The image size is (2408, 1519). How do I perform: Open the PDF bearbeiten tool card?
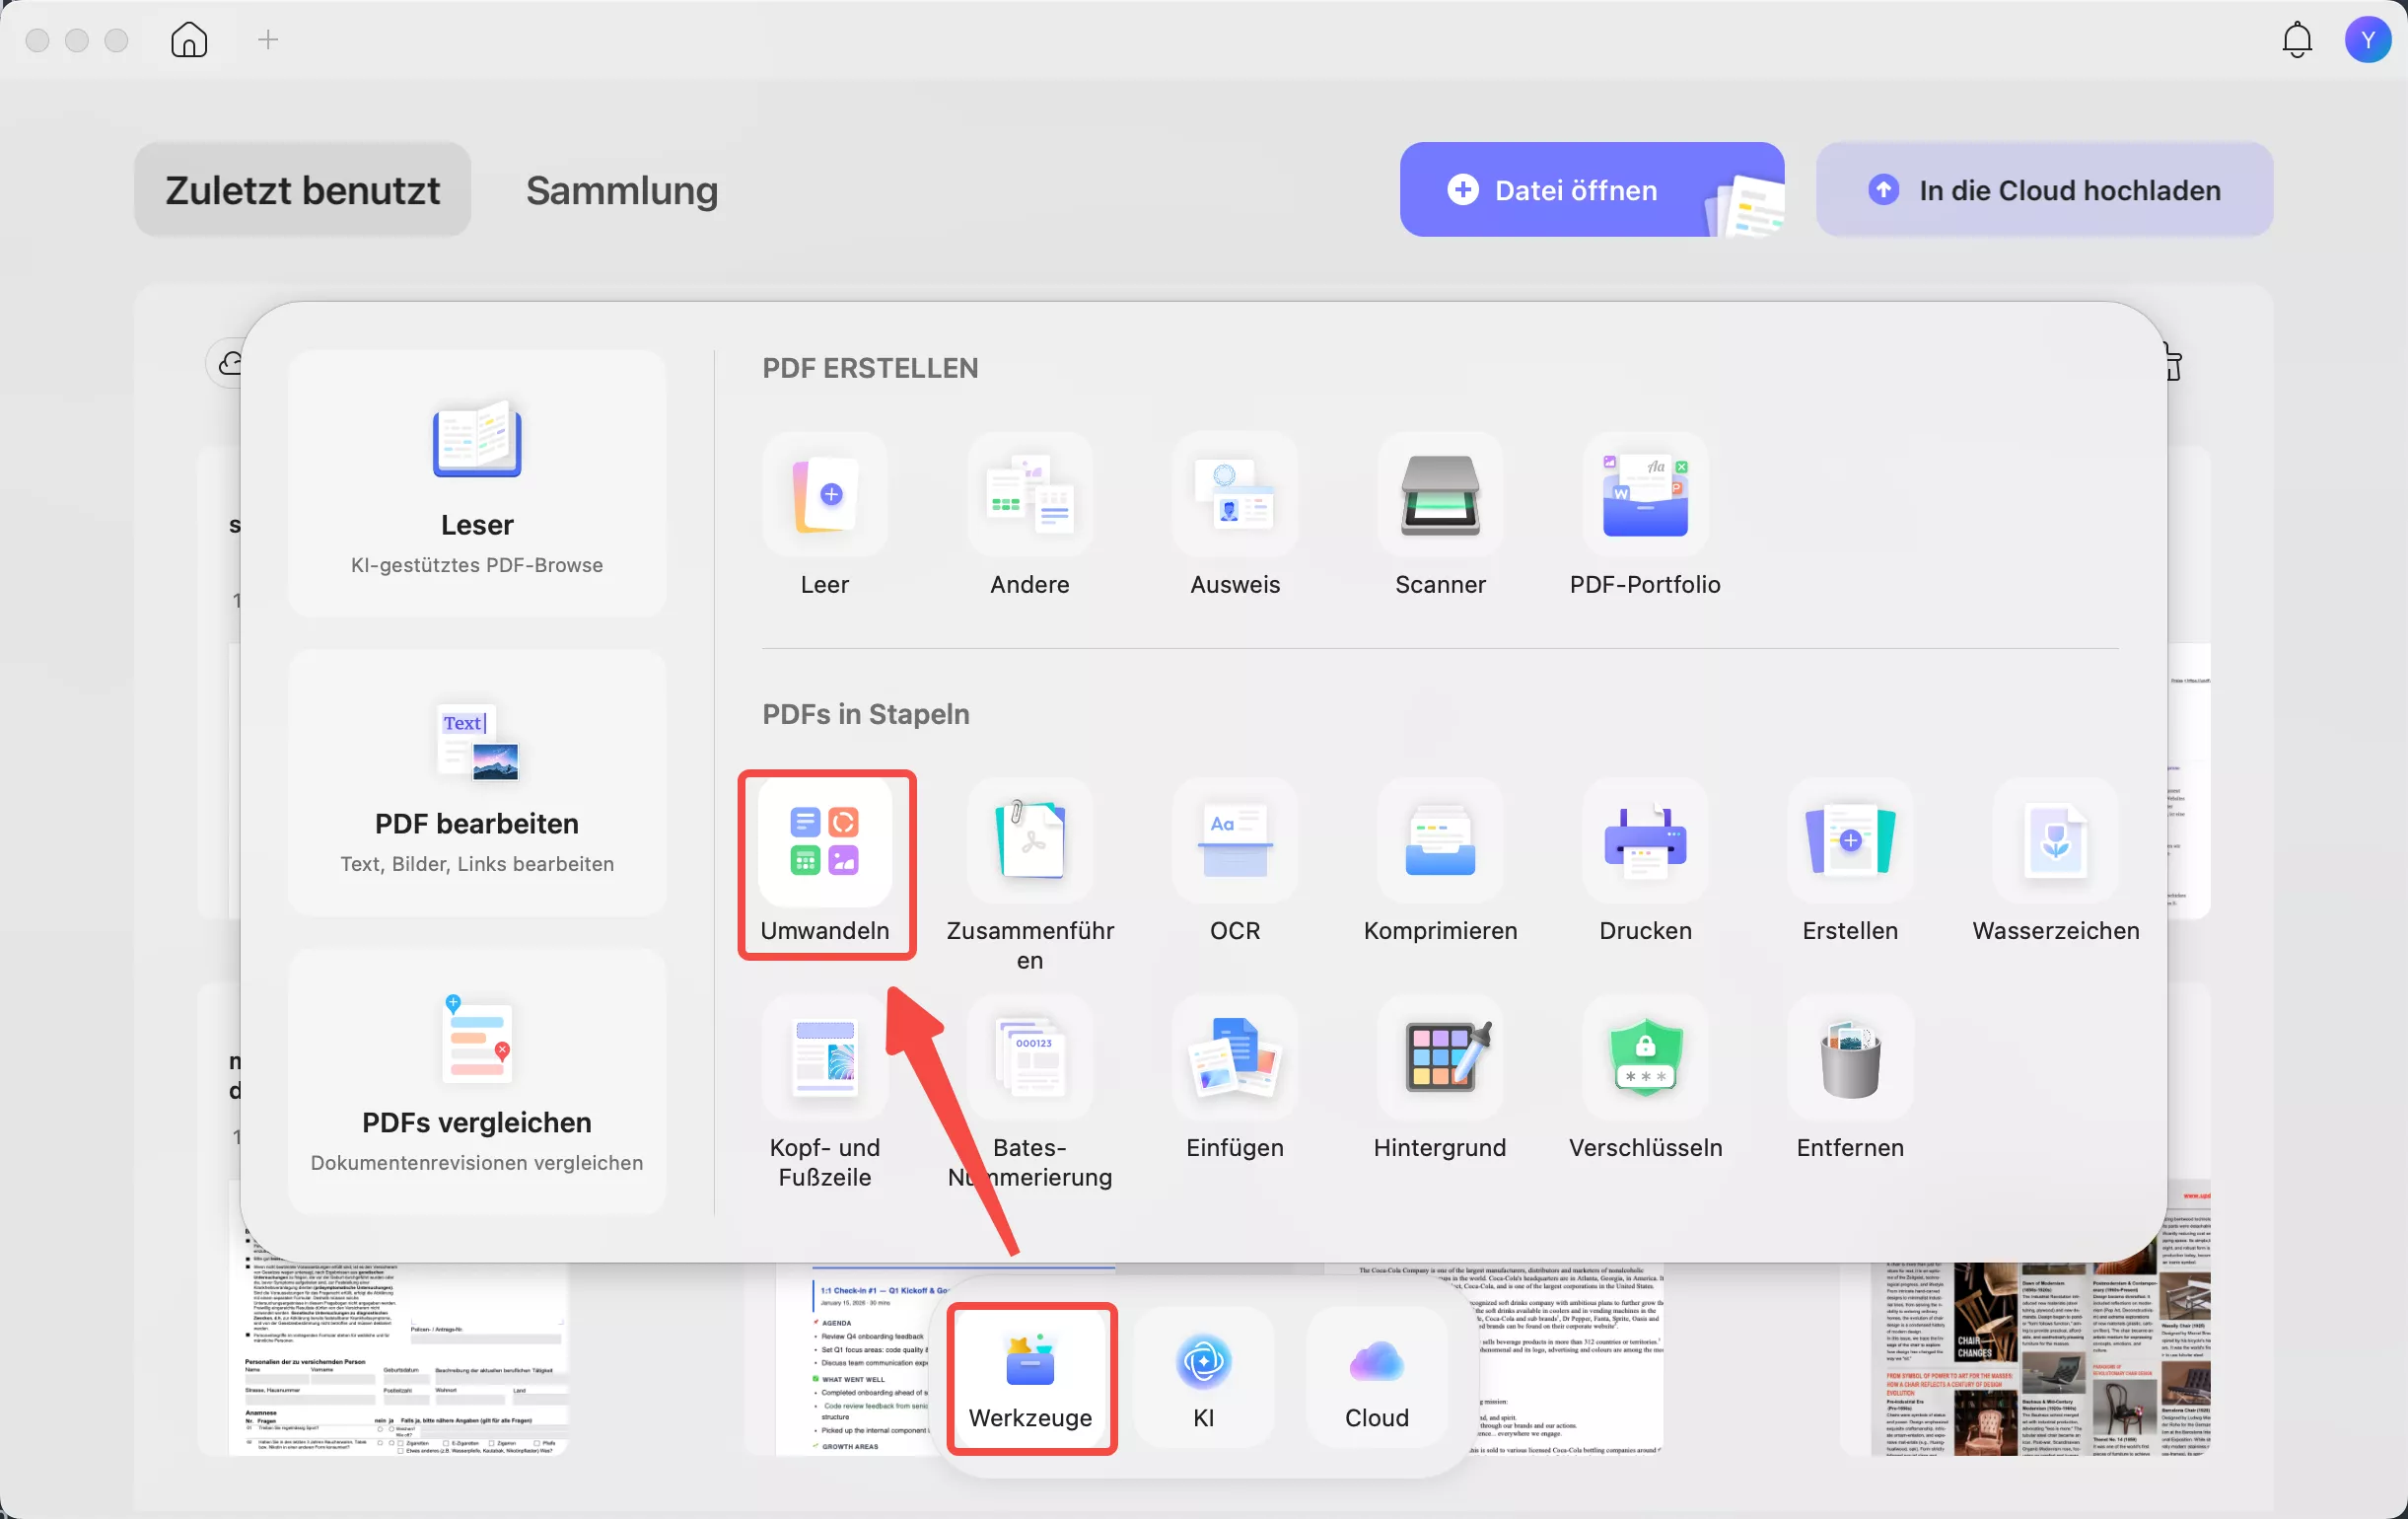coord(477,783)
